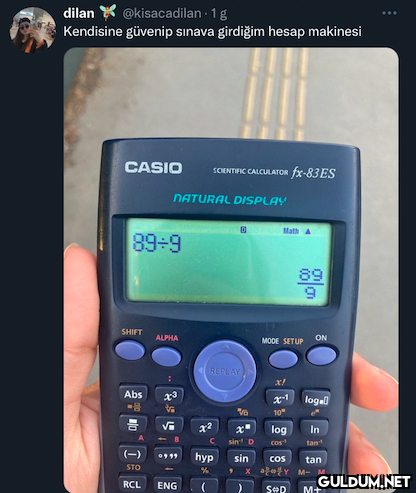Screen dimensions: 416x493
Task: Open the dilan display name link
Action: (x=79, y=13)
